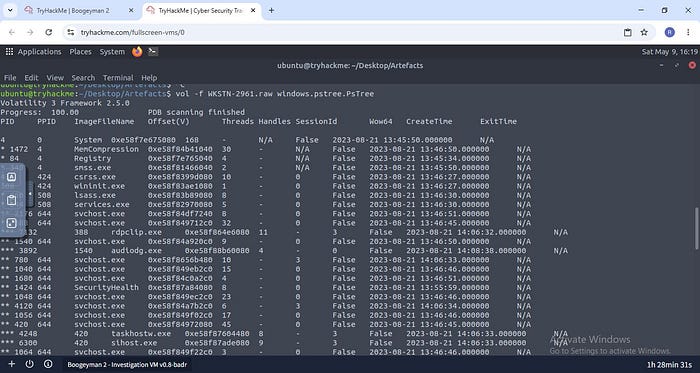Open the clipboard icon in VM side panel

(x=12, y=200)
